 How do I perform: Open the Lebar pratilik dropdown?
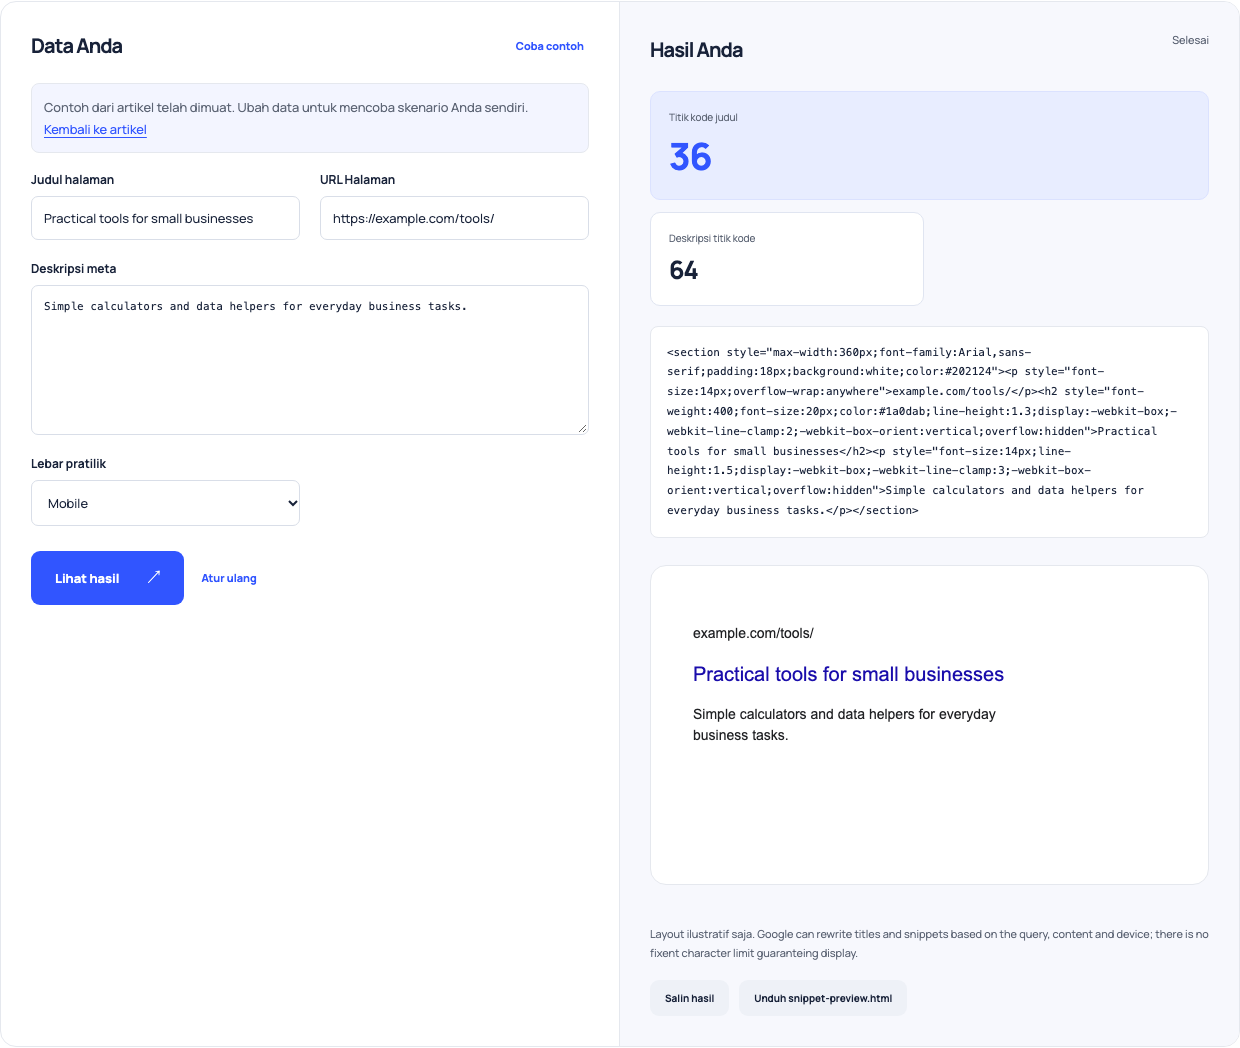[166, 503]
